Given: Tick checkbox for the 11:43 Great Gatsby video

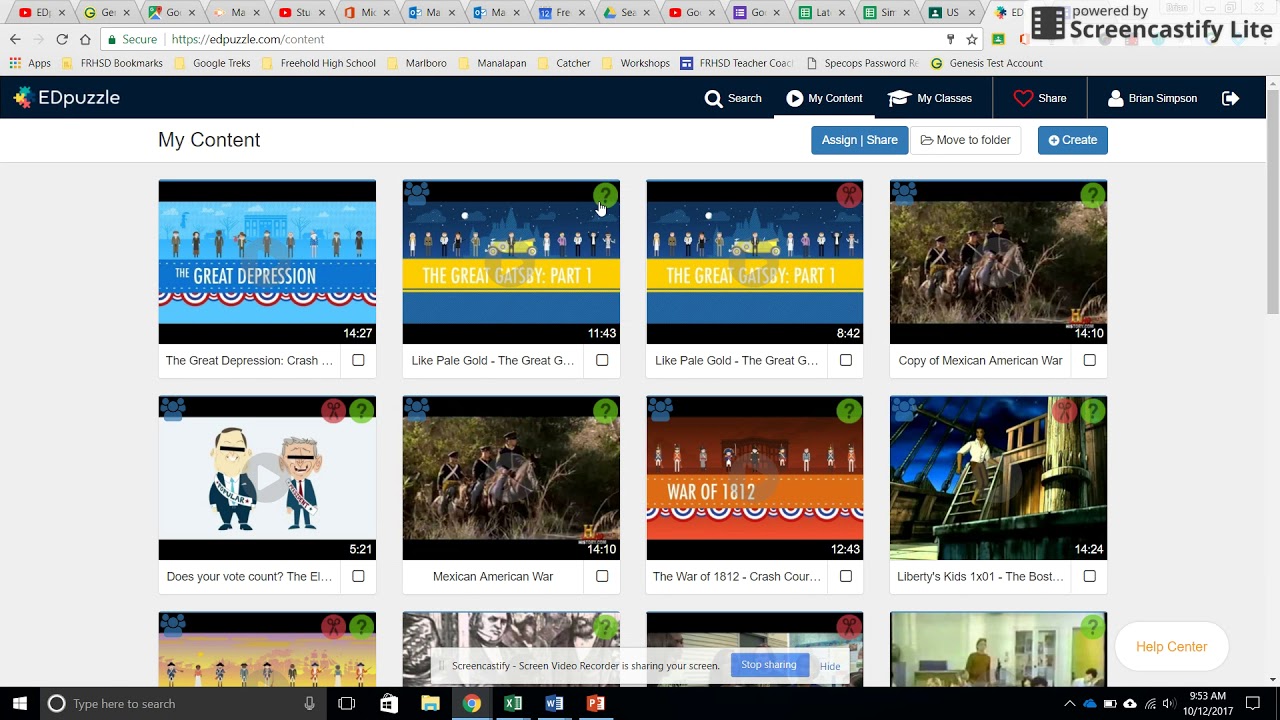Looking at the screenshot, I should click(602, 360).
